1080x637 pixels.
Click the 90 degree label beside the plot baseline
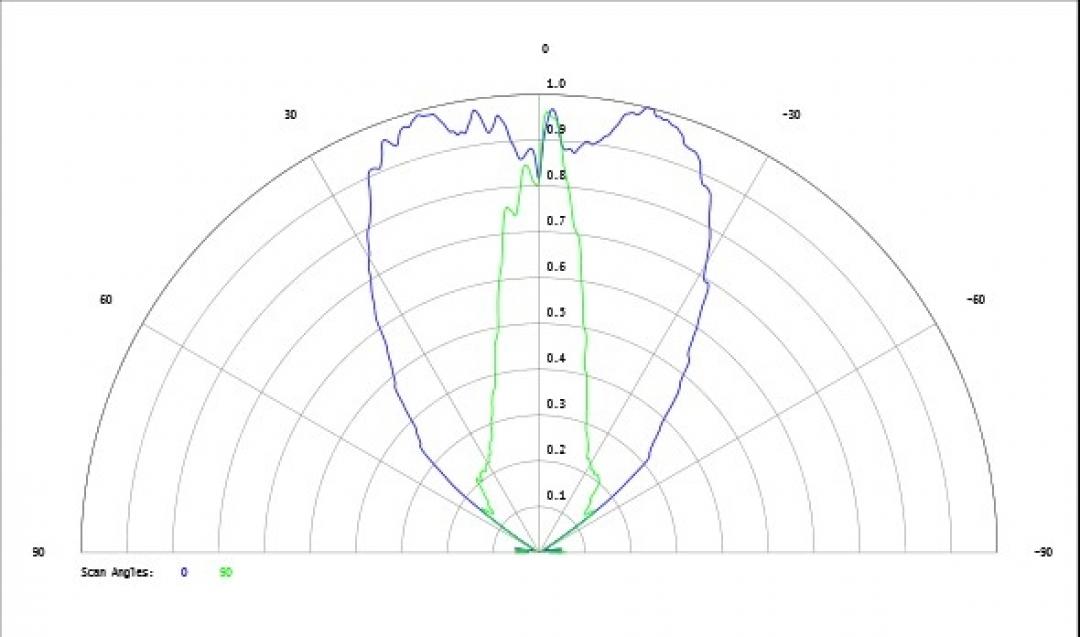[x=38, y=552]
